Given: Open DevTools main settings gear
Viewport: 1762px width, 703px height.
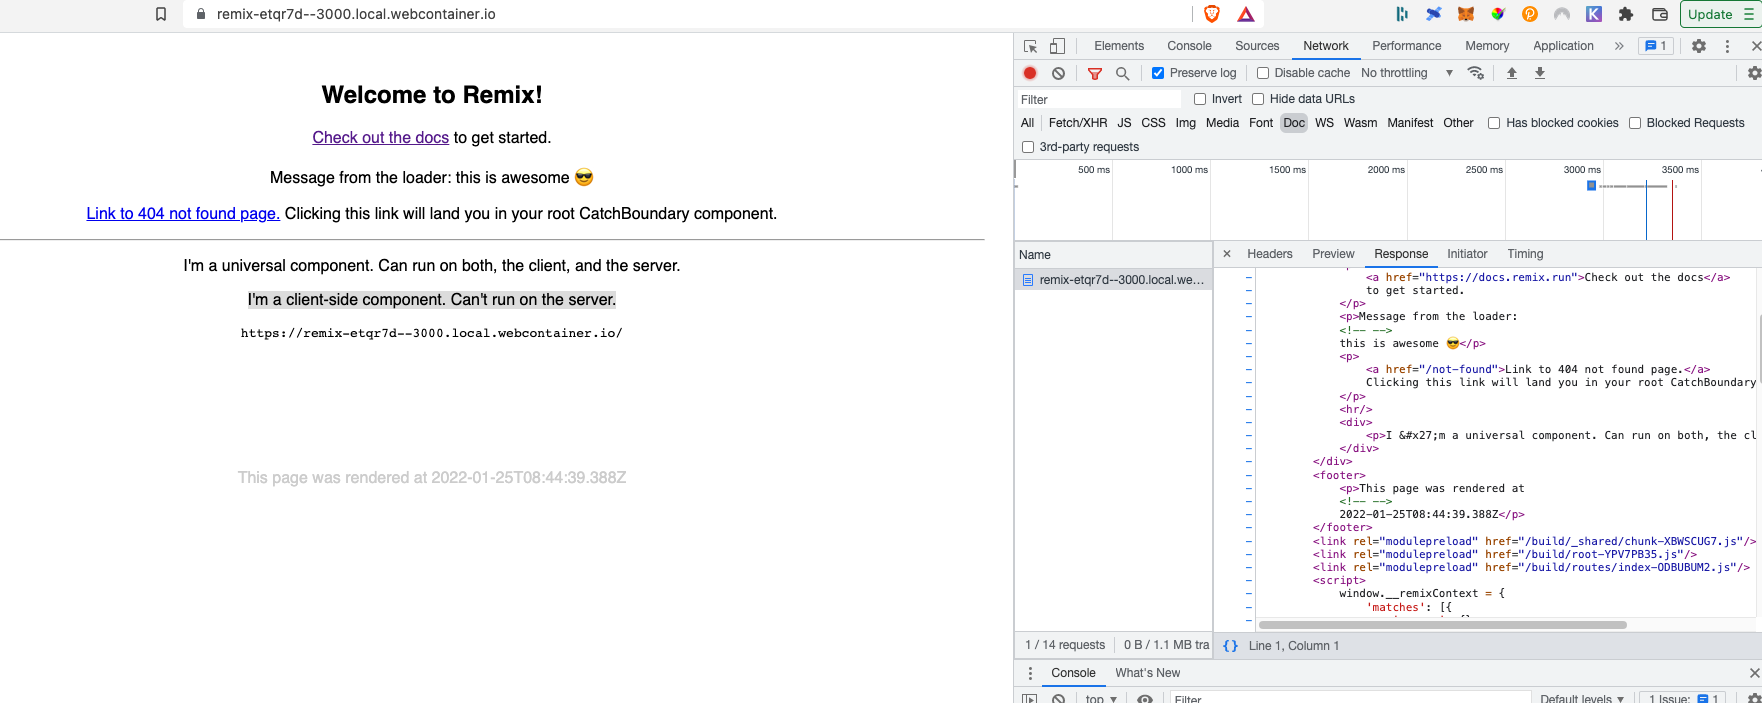Looking at the screenshot, I should coord(1699,46).
